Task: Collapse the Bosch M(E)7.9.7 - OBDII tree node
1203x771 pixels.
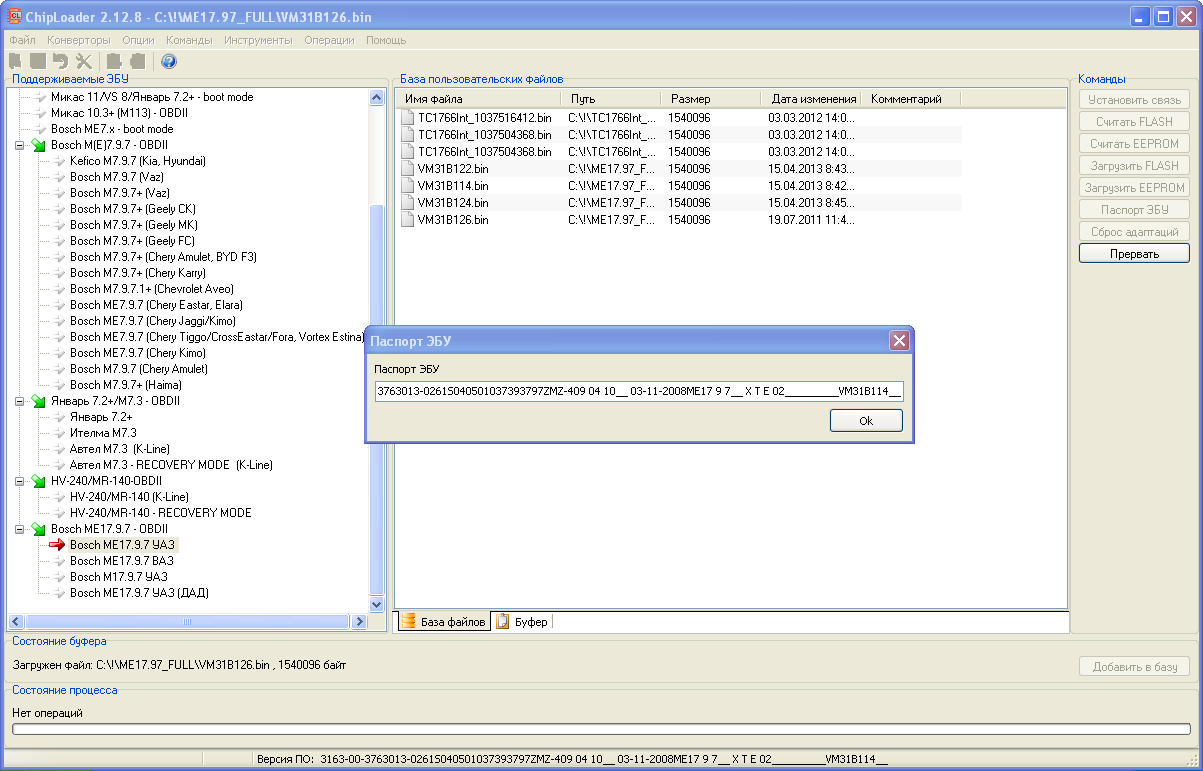Action: [19, 145]
